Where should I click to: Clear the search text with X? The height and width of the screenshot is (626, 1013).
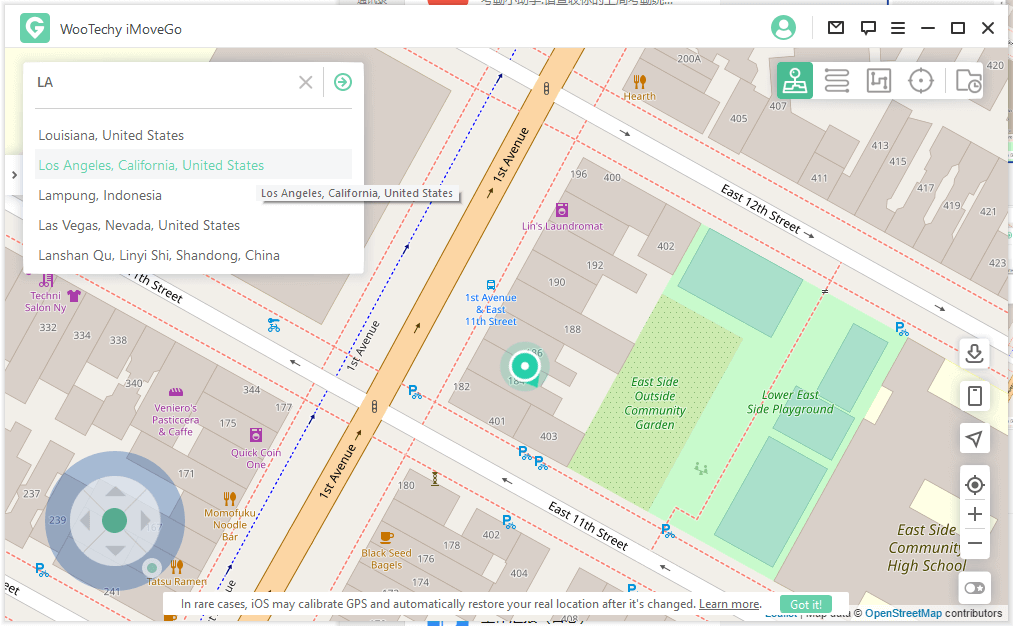[306, 82]
